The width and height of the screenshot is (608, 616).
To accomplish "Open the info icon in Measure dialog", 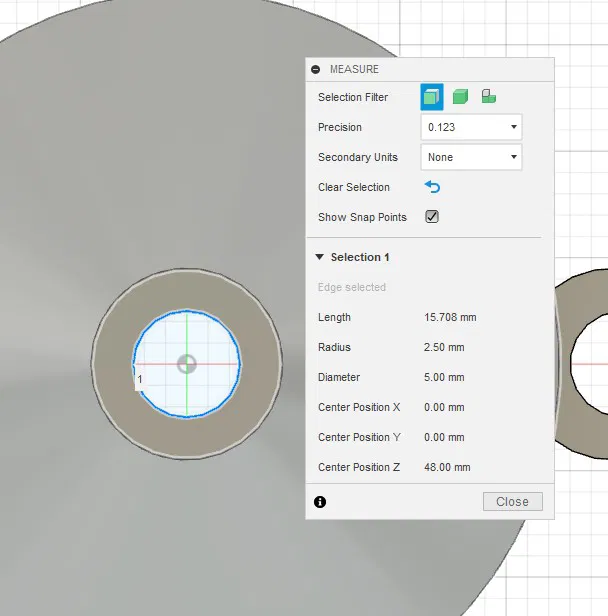I will 320,502.
